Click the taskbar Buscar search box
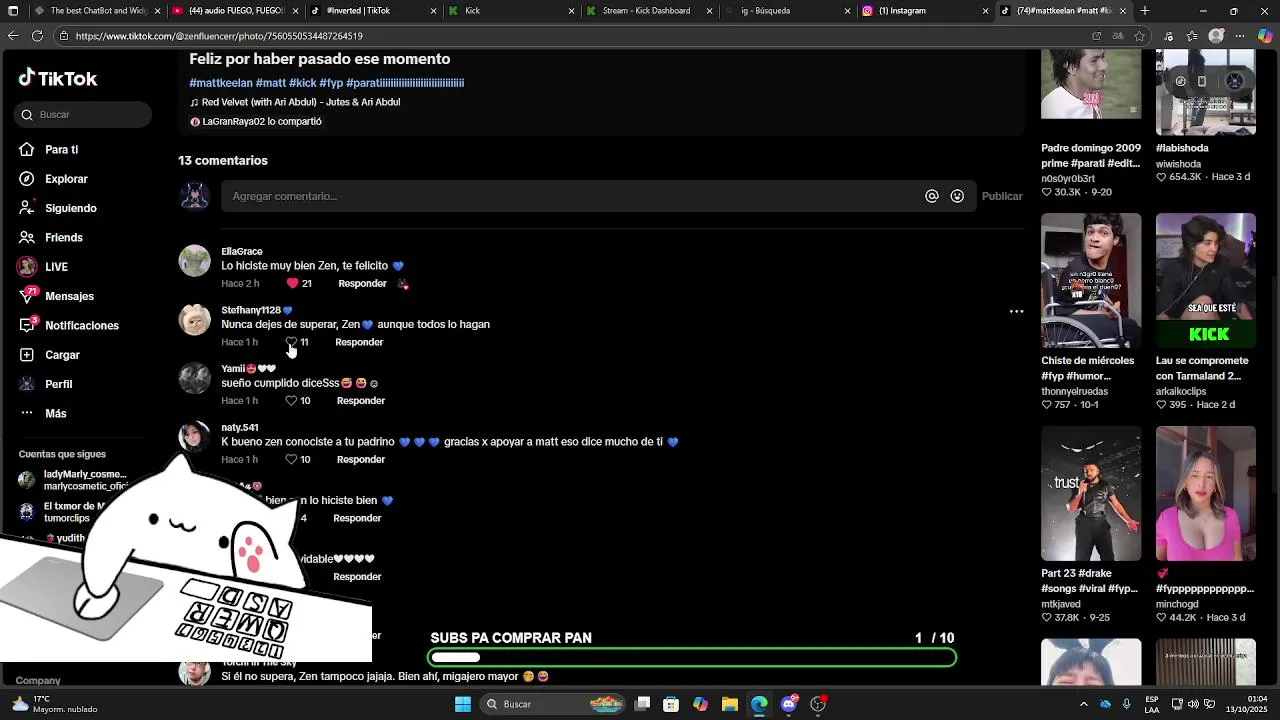This screenshot has height=720, width=1280. click(552, 704)
